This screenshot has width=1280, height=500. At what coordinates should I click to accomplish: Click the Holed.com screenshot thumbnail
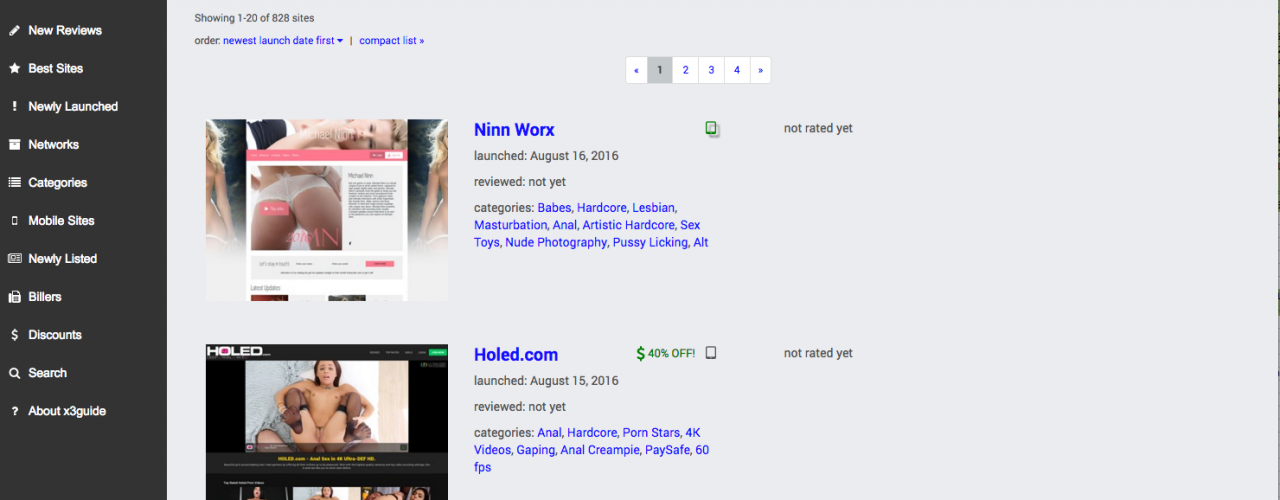pyautogui.click(x=327, y=422)
